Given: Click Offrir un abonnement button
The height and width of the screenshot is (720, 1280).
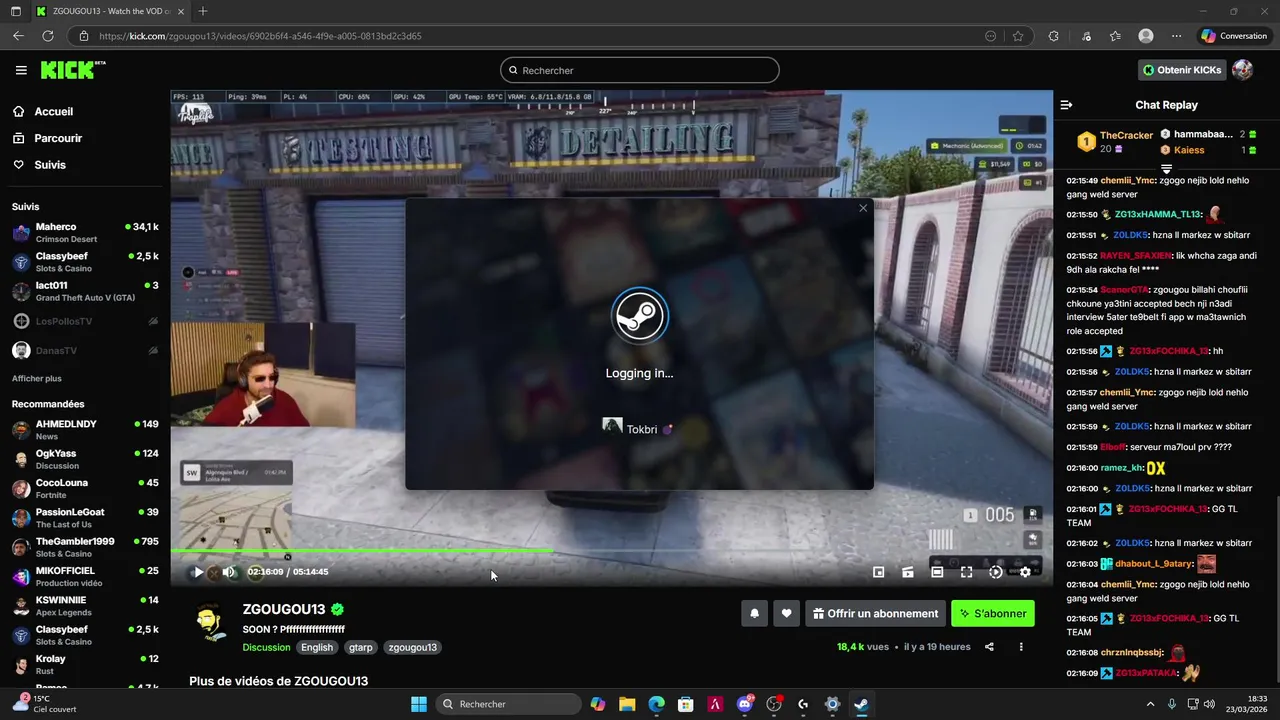Looking at the screenshot, I should pos(876,614).
